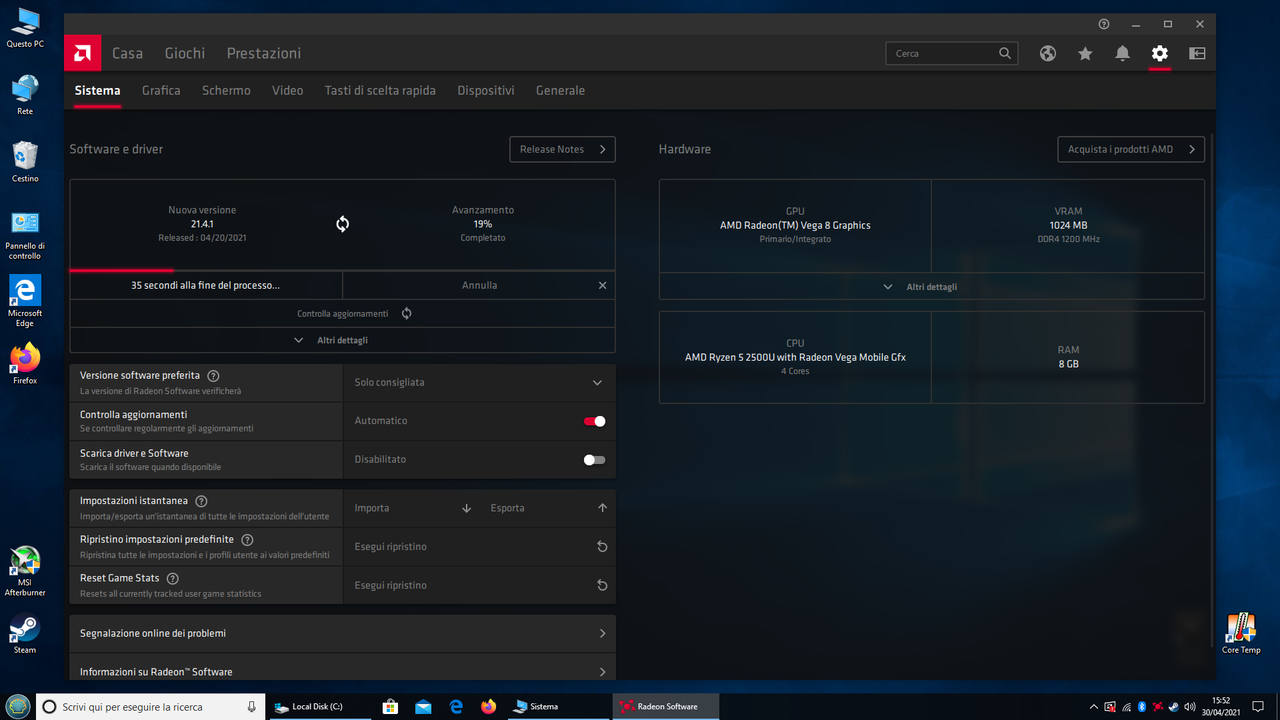Click Importa settings button
The width and height of the screenshot is (1280, 720).
coord(411,508)
